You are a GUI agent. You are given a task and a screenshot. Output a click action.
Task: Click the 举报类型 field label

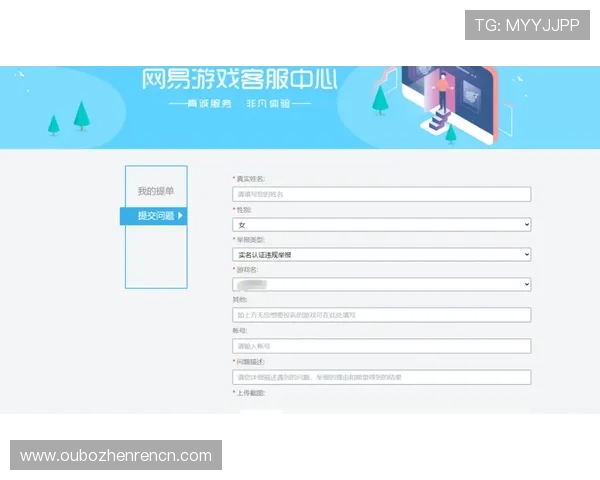[251, 240]
